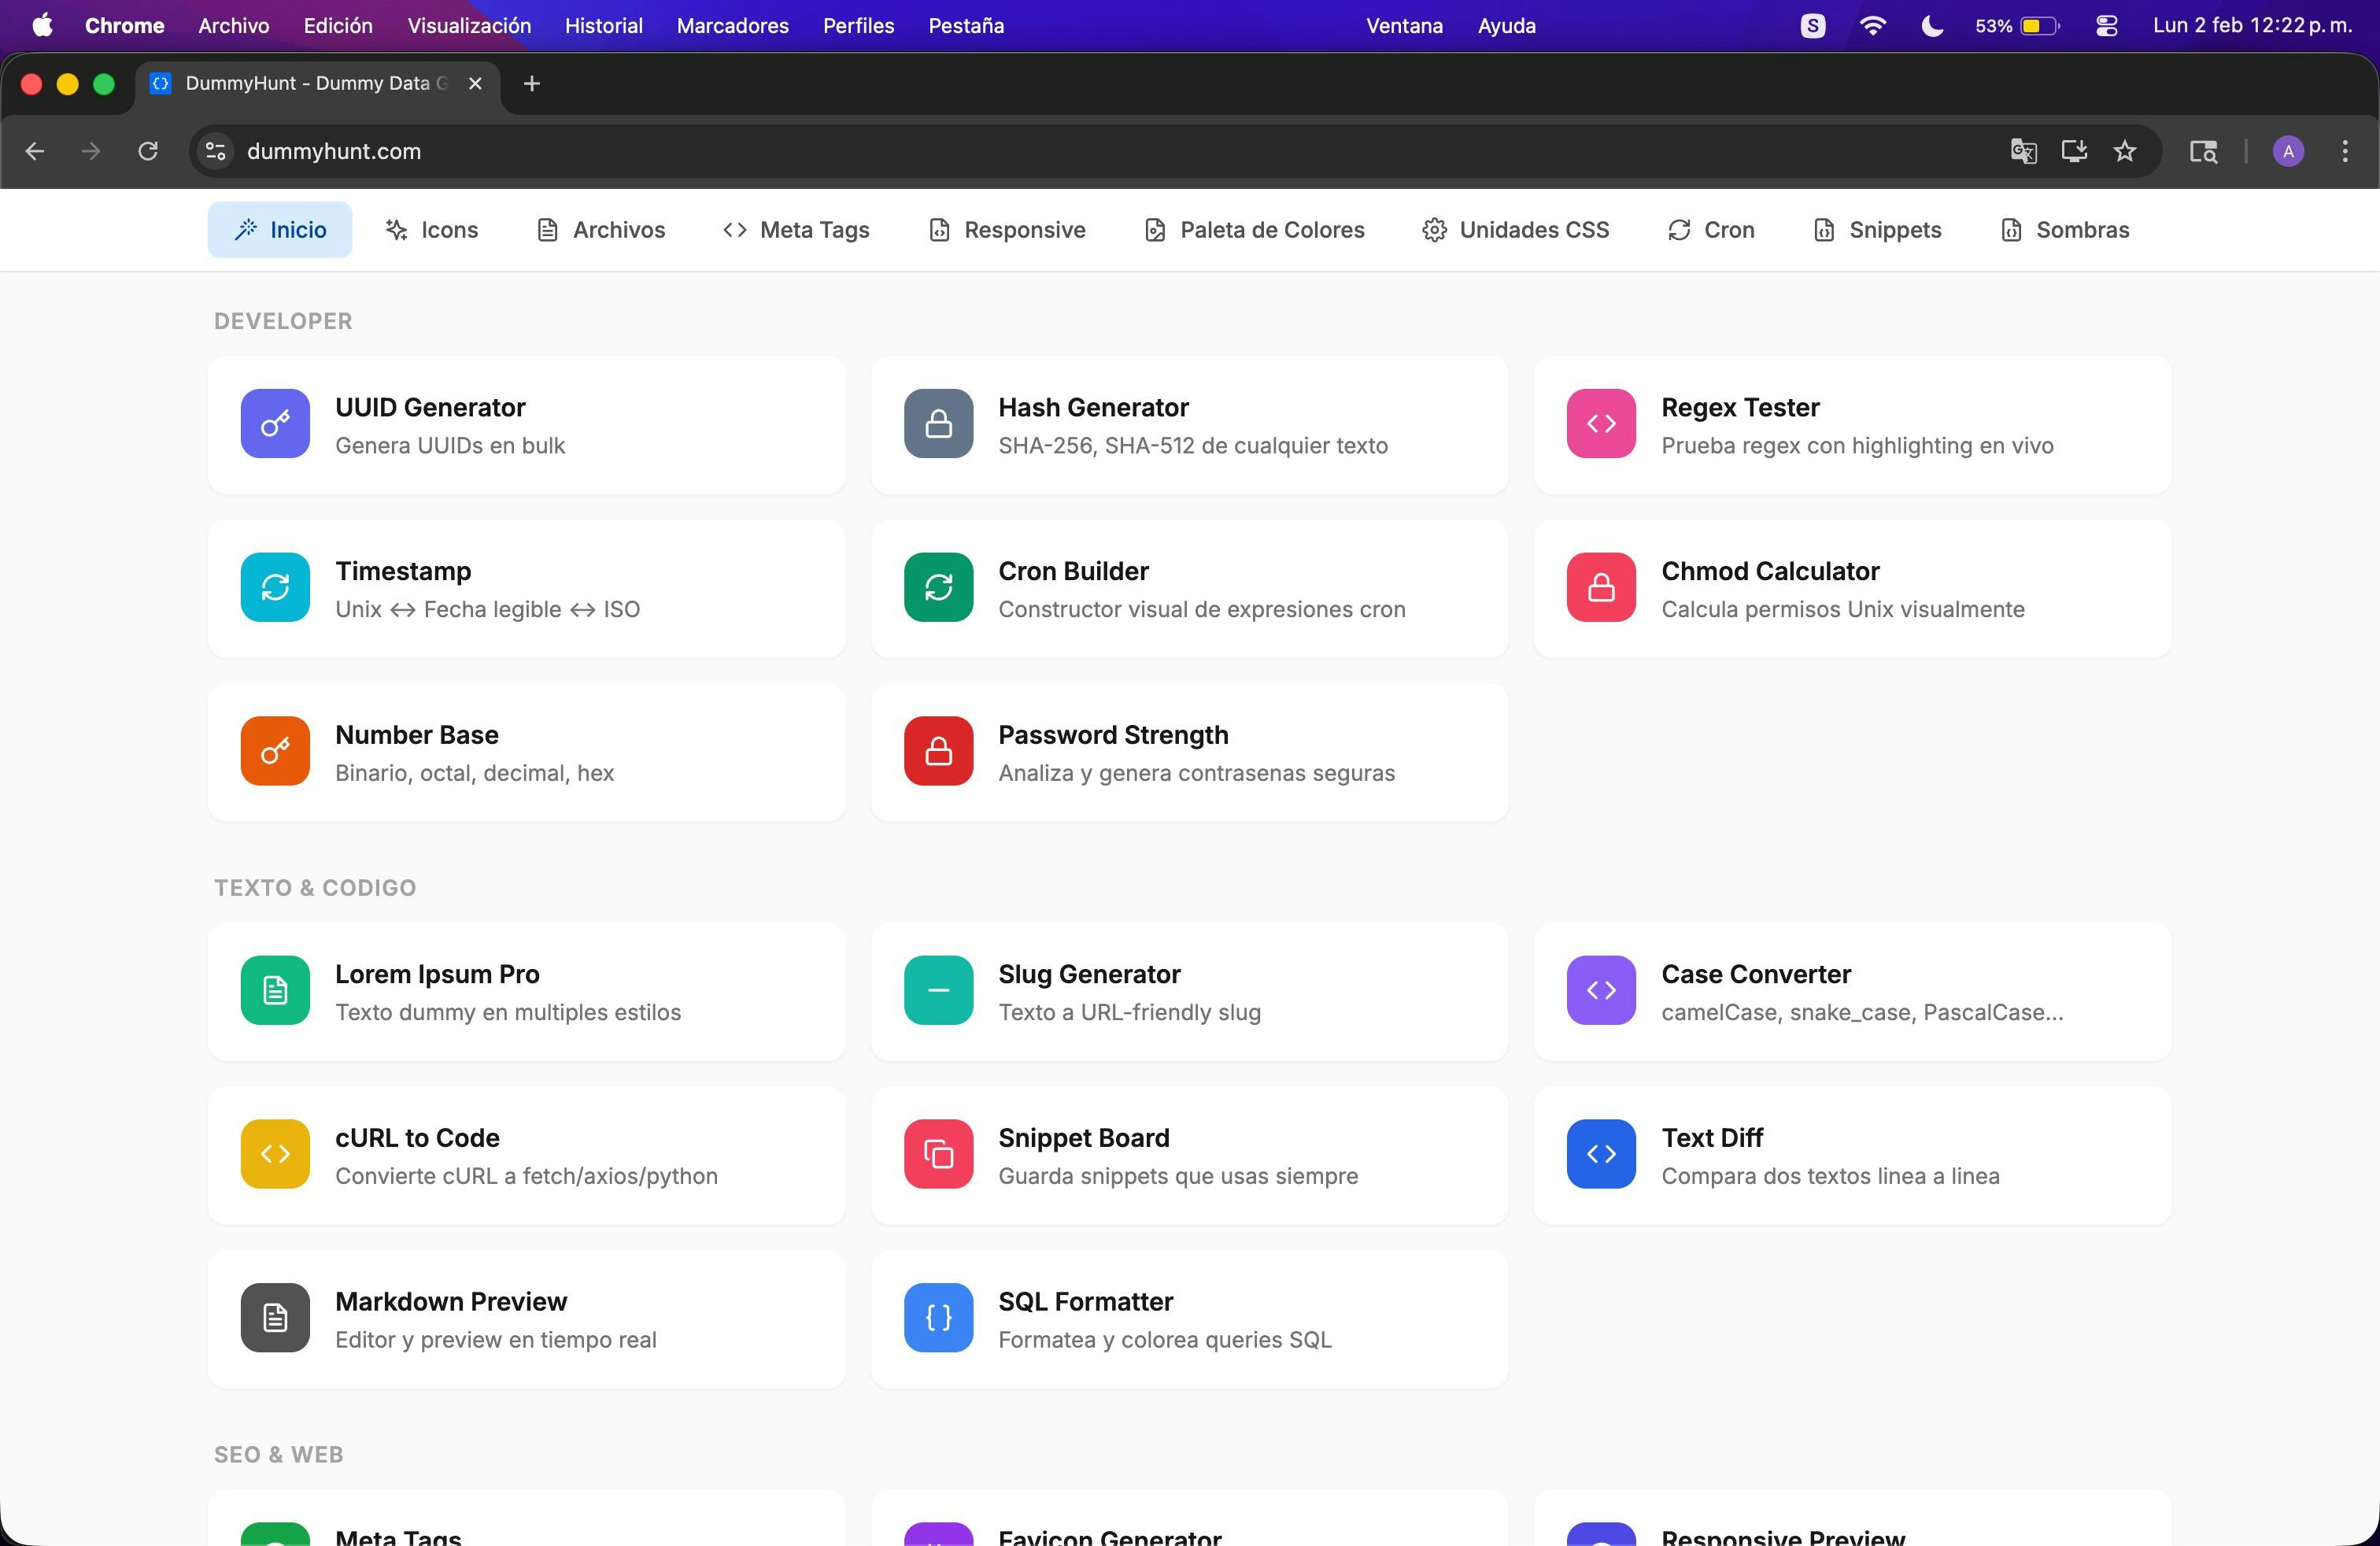Click the Markdown Preview document icon
The height and width of the screenshot is (1546, 2380).
coord(273,1317)
